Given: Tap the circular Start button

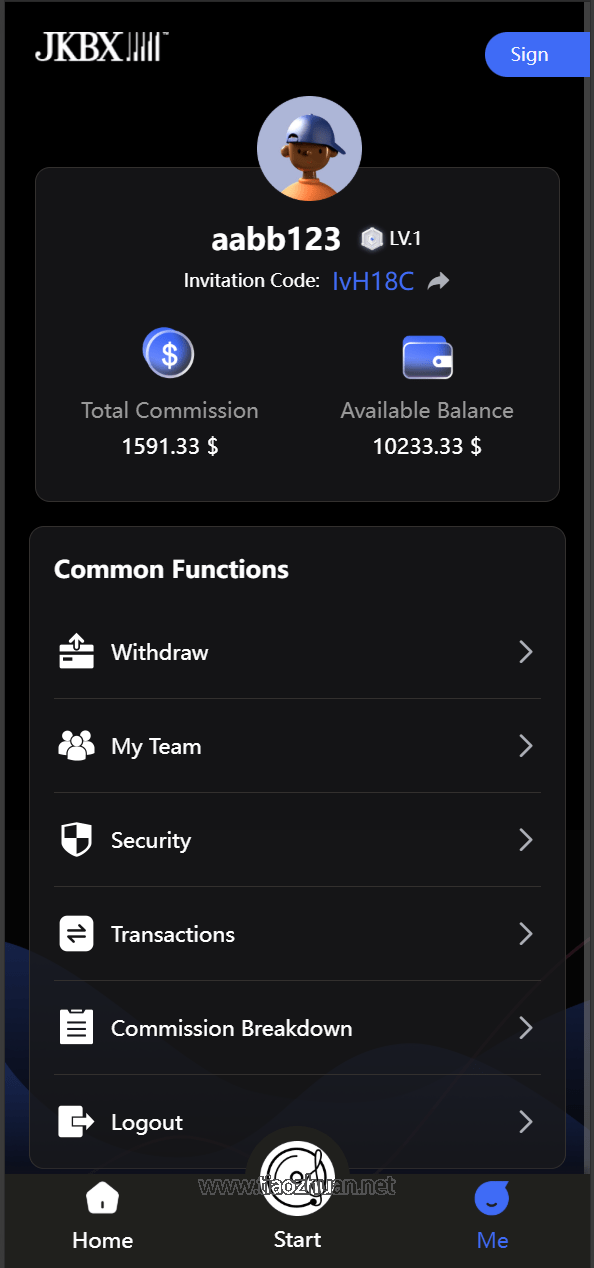Looking at the screenshot, I should (x=297, y=1179).
